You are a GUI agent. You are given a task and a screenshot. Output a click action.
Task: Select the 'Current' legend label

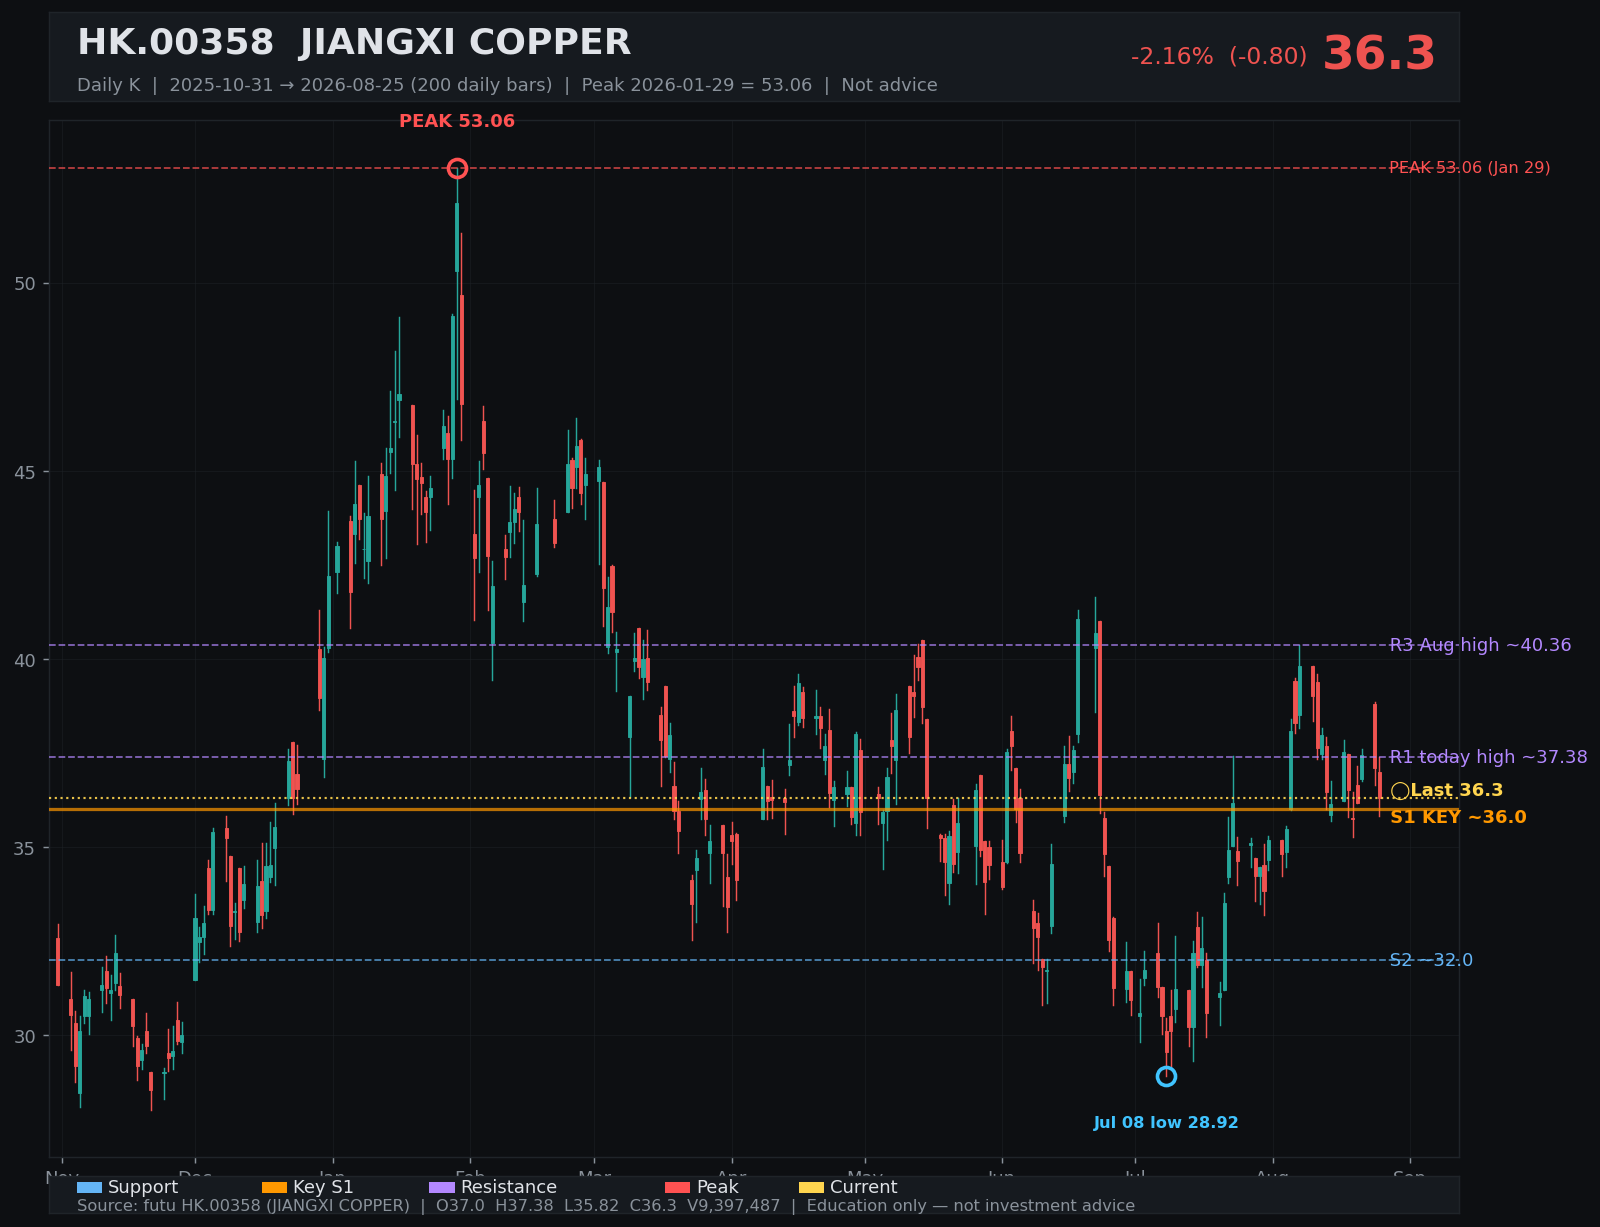[864, 1187]
